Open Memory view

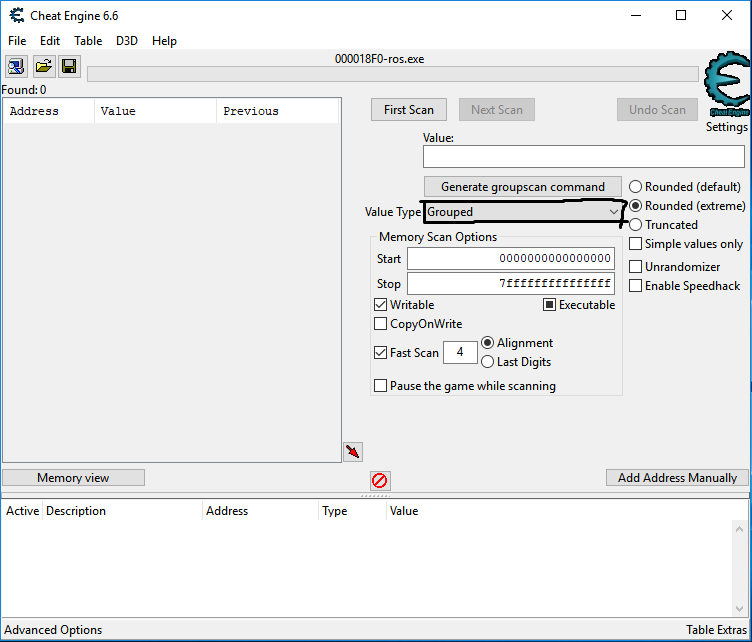coord(73,478)
